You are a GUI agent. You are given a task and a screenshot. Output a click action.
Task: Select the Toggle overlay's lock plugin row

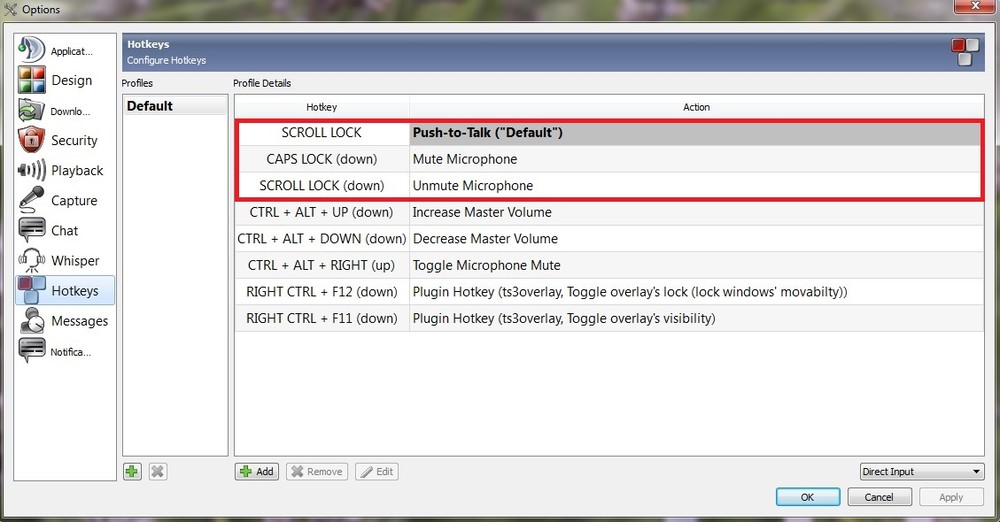pos(609,292)
